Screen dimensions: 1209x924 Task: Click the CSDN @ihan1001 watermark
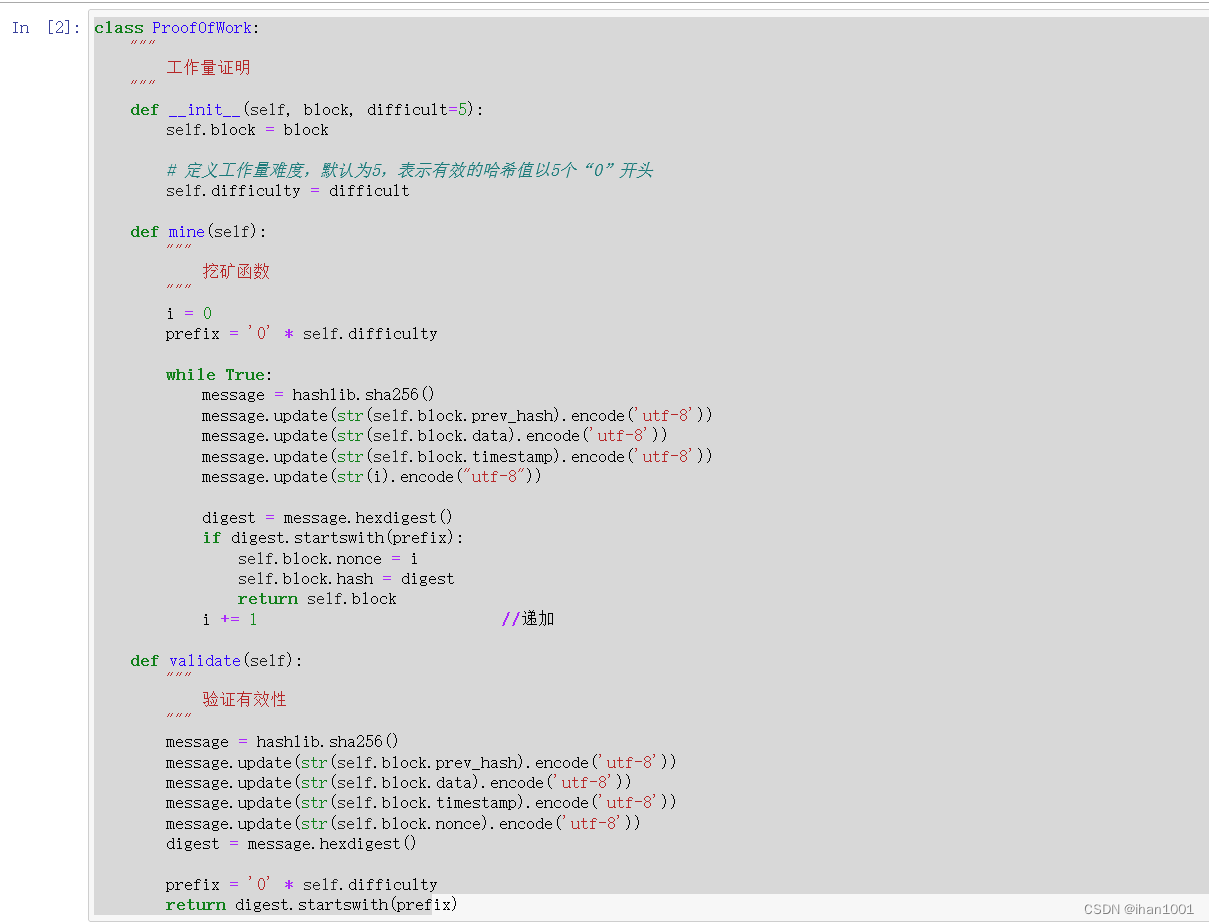point(1140,910)
